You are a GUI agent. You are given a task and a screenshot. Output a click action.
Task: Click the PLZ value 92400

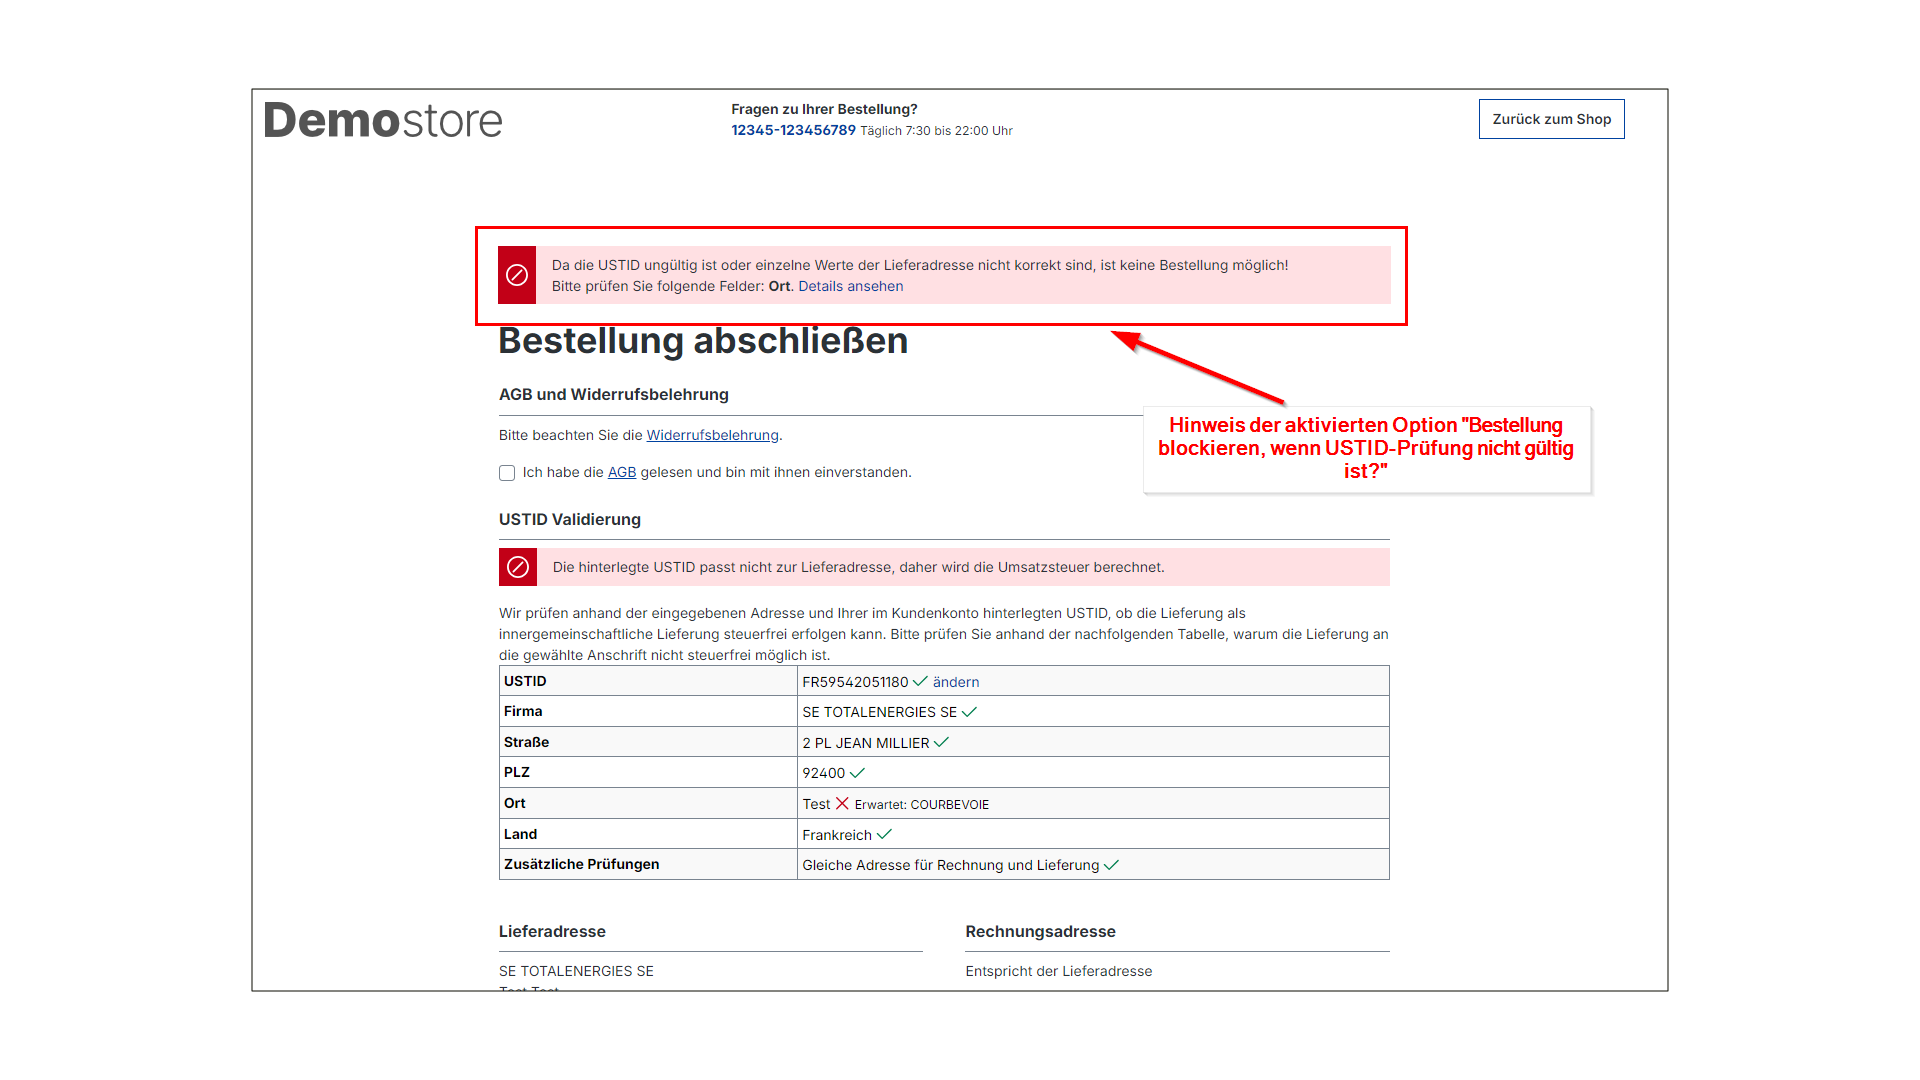(x=824, y=773)
